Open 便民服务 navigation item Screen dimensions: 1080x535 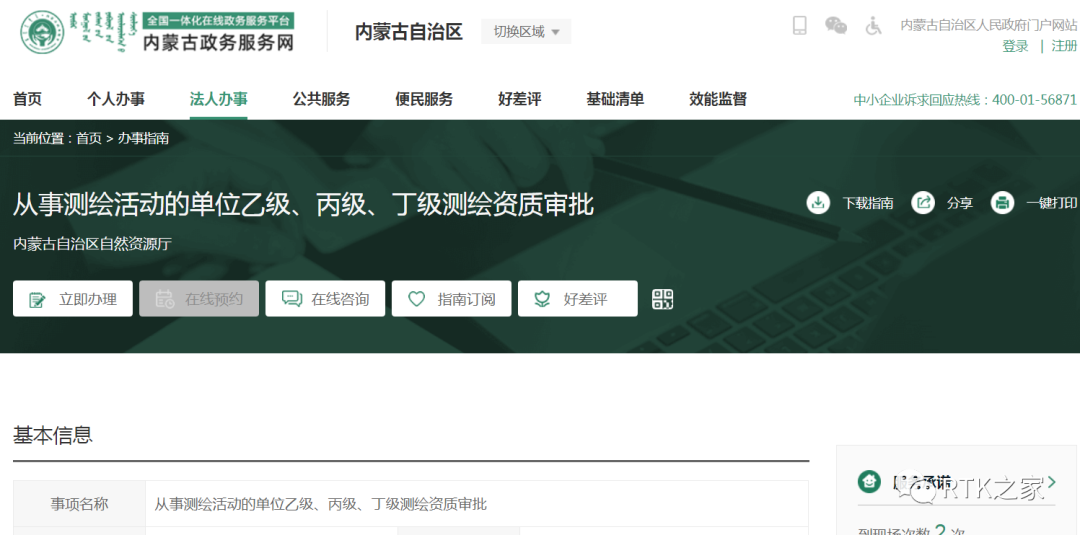click(x=424, y=99)
